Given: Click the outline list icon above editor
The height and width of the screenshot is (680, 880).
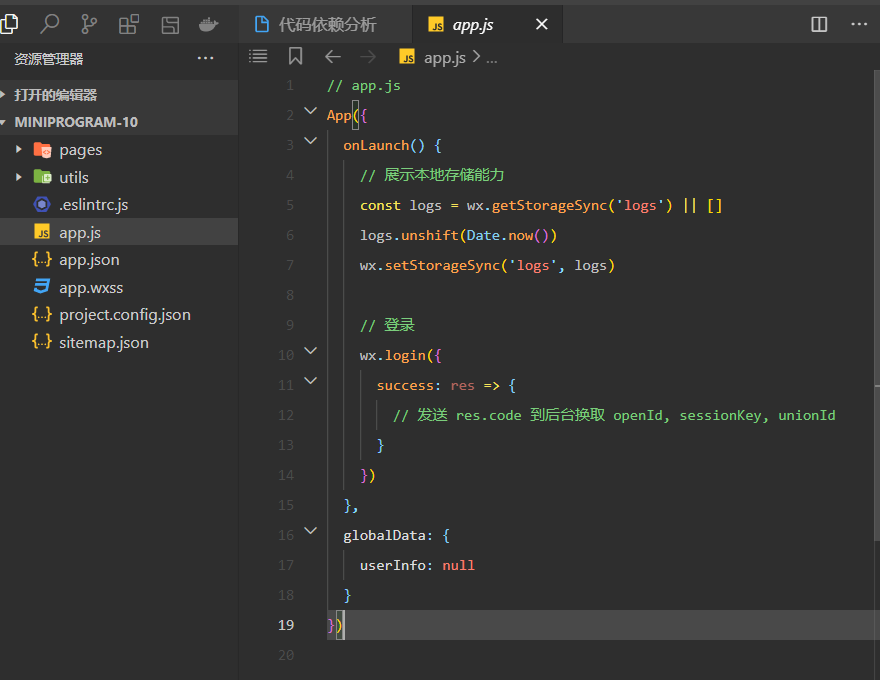Looking at the screenshot, I should pyautogui.click(x=258, y=57).
